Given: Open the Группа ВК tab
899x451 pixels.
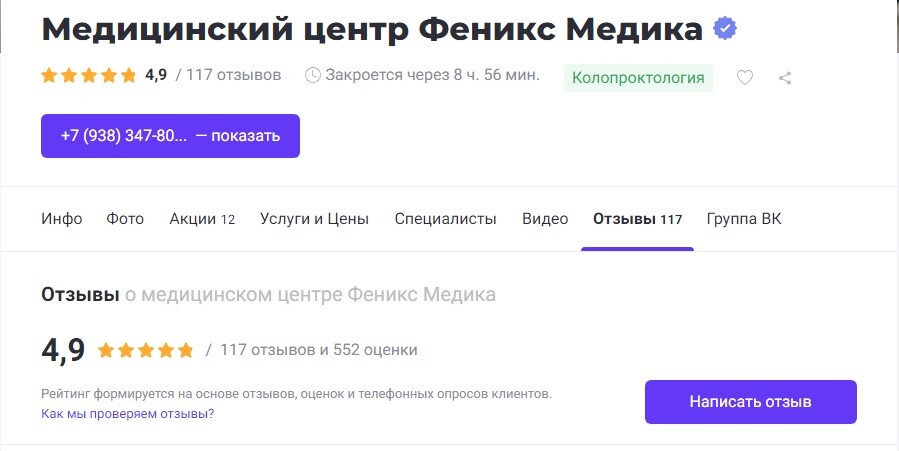Looking at the screenshot, I should [744, 219].
